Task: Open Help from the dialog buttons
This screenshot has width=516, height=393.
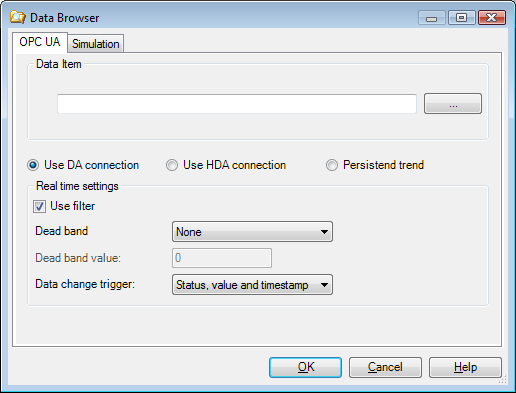Action: coord(465,367)
